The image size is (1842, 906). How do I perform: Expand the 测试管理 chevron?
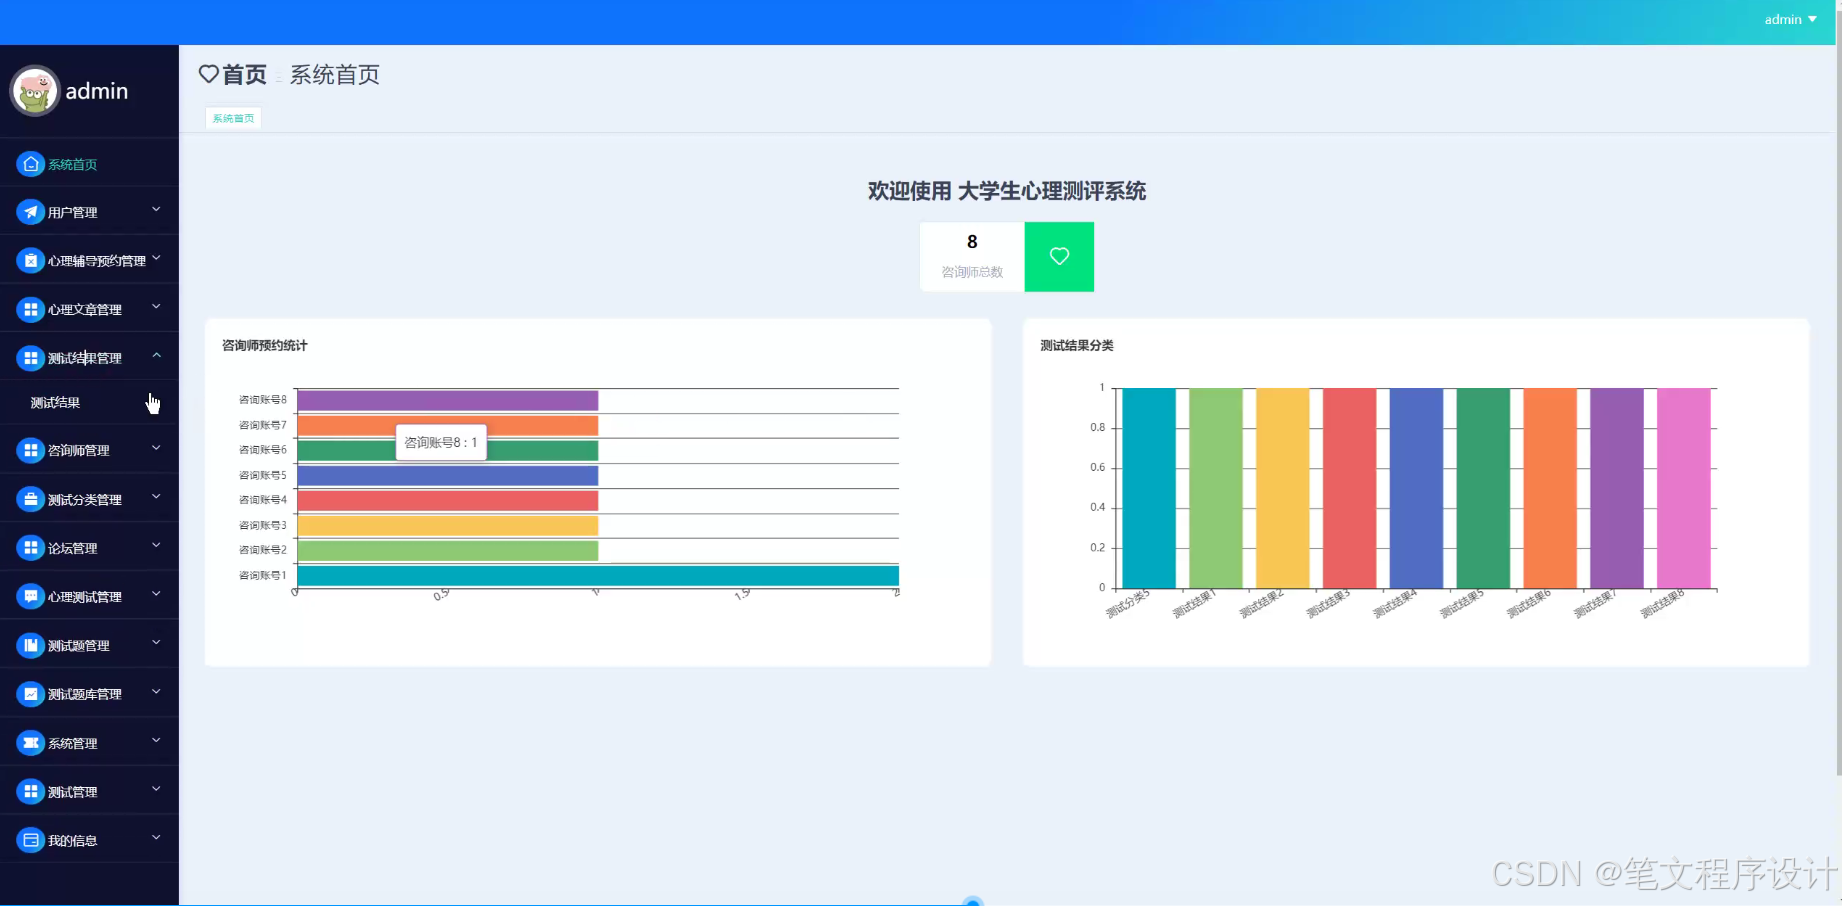click(156, 789)
